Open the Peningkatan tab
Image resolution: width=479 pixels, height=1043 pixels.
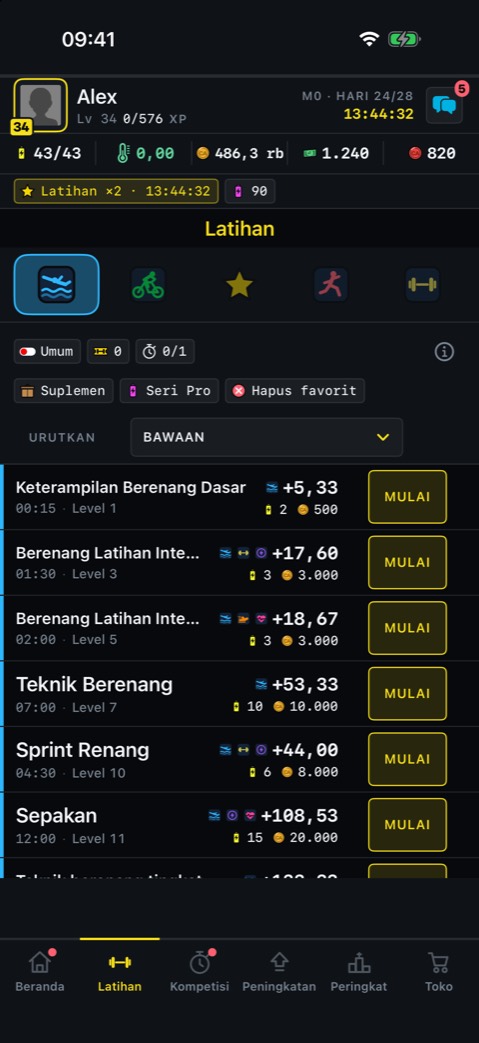(279, 972)
